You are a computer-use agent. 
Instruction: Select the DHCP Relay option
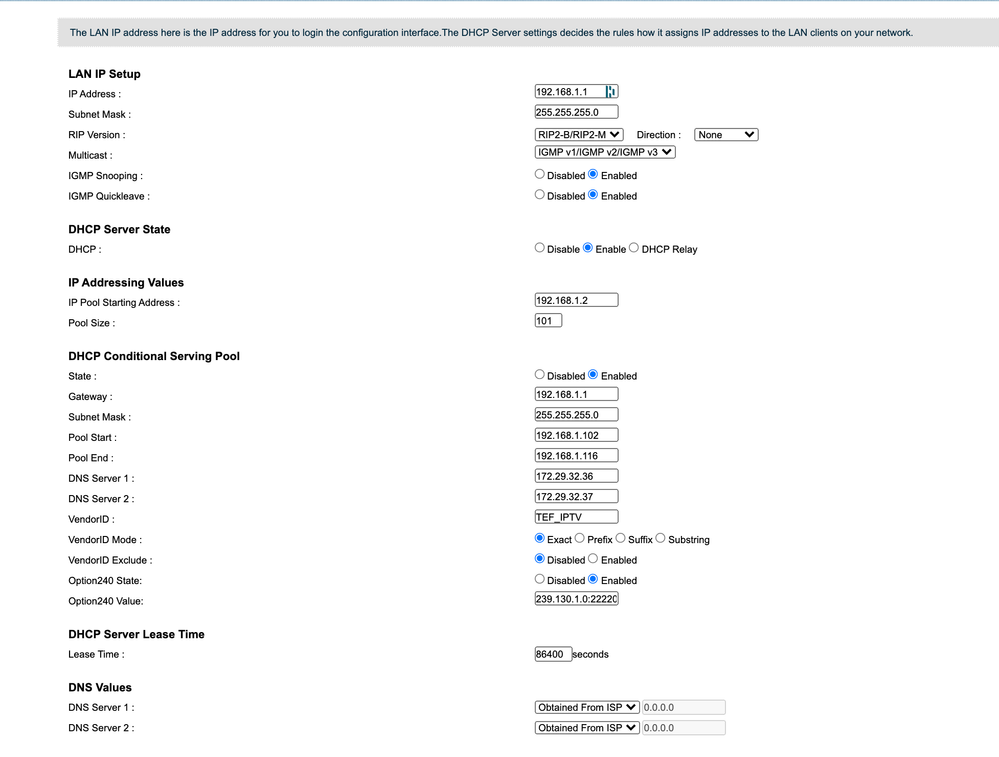coord(634,248)
